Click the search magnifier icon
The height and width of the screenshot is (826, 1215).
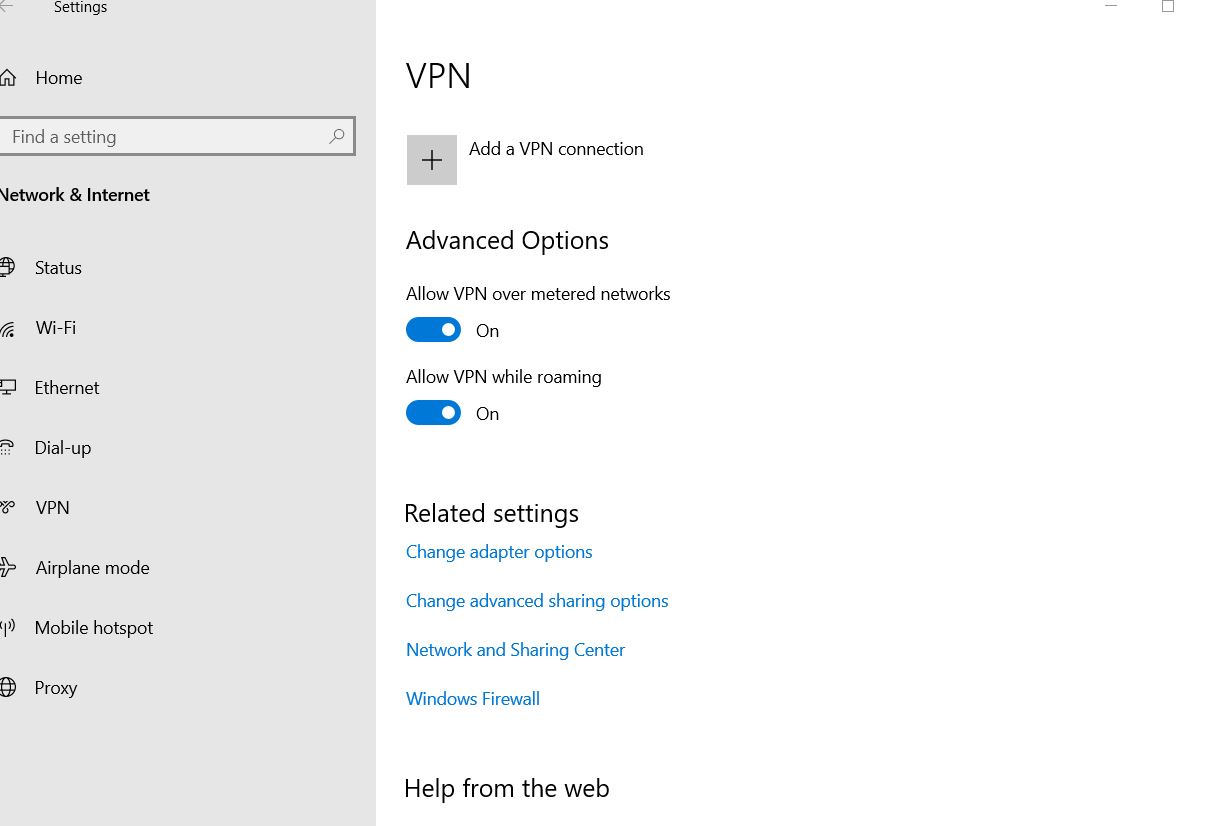(337, 136)
